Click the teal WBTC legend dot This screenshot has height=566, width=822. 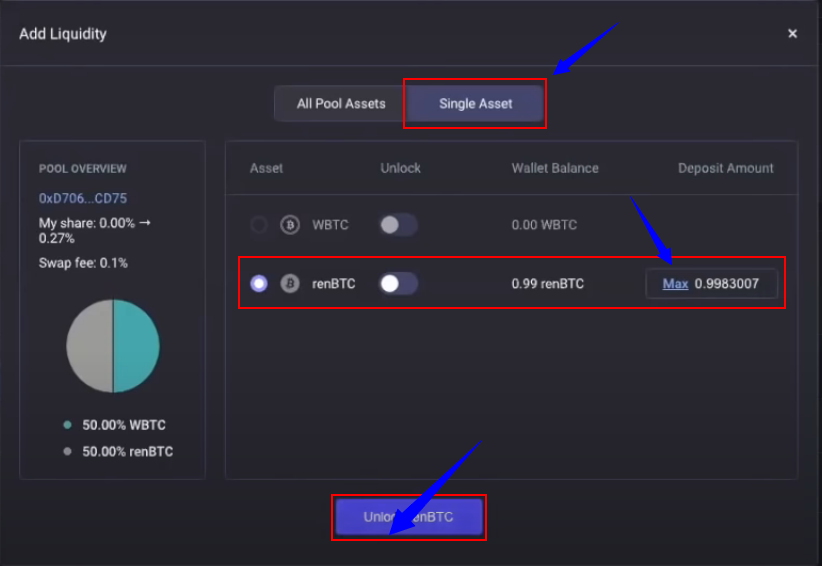(67, 425)
